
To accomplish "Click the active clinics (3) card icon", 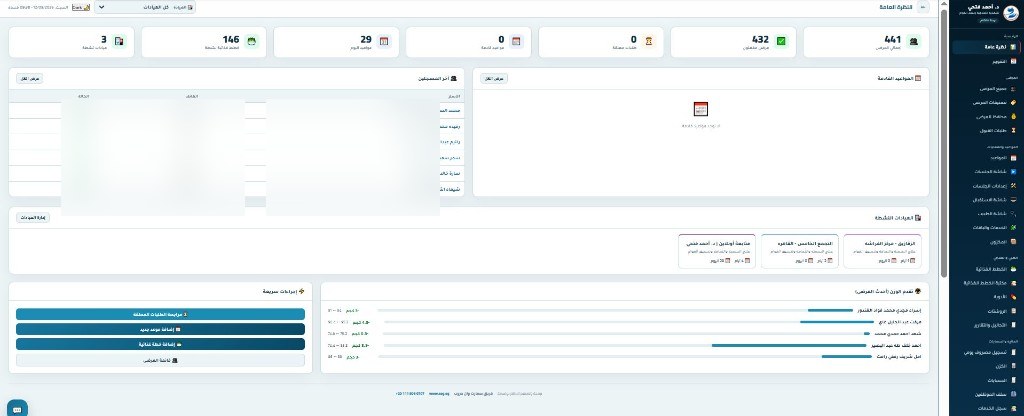I will click(x=120, y=41).
